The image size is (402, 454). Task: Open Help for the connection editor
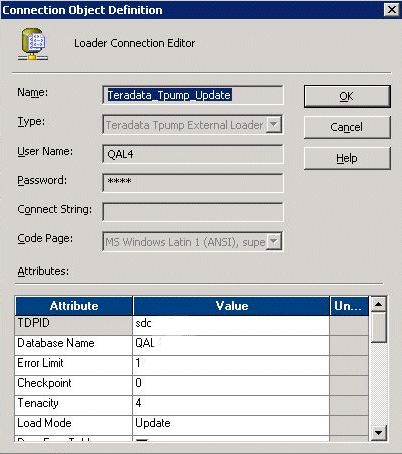(347, 158)
